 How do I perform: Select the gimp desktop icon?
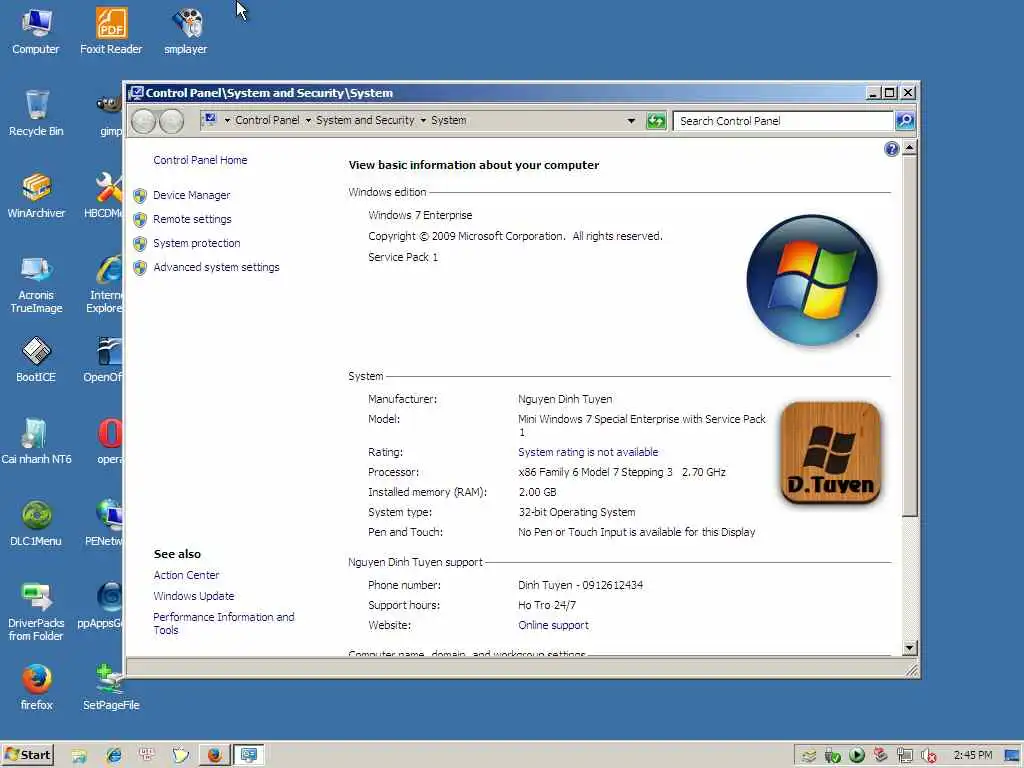click(110, 118)
